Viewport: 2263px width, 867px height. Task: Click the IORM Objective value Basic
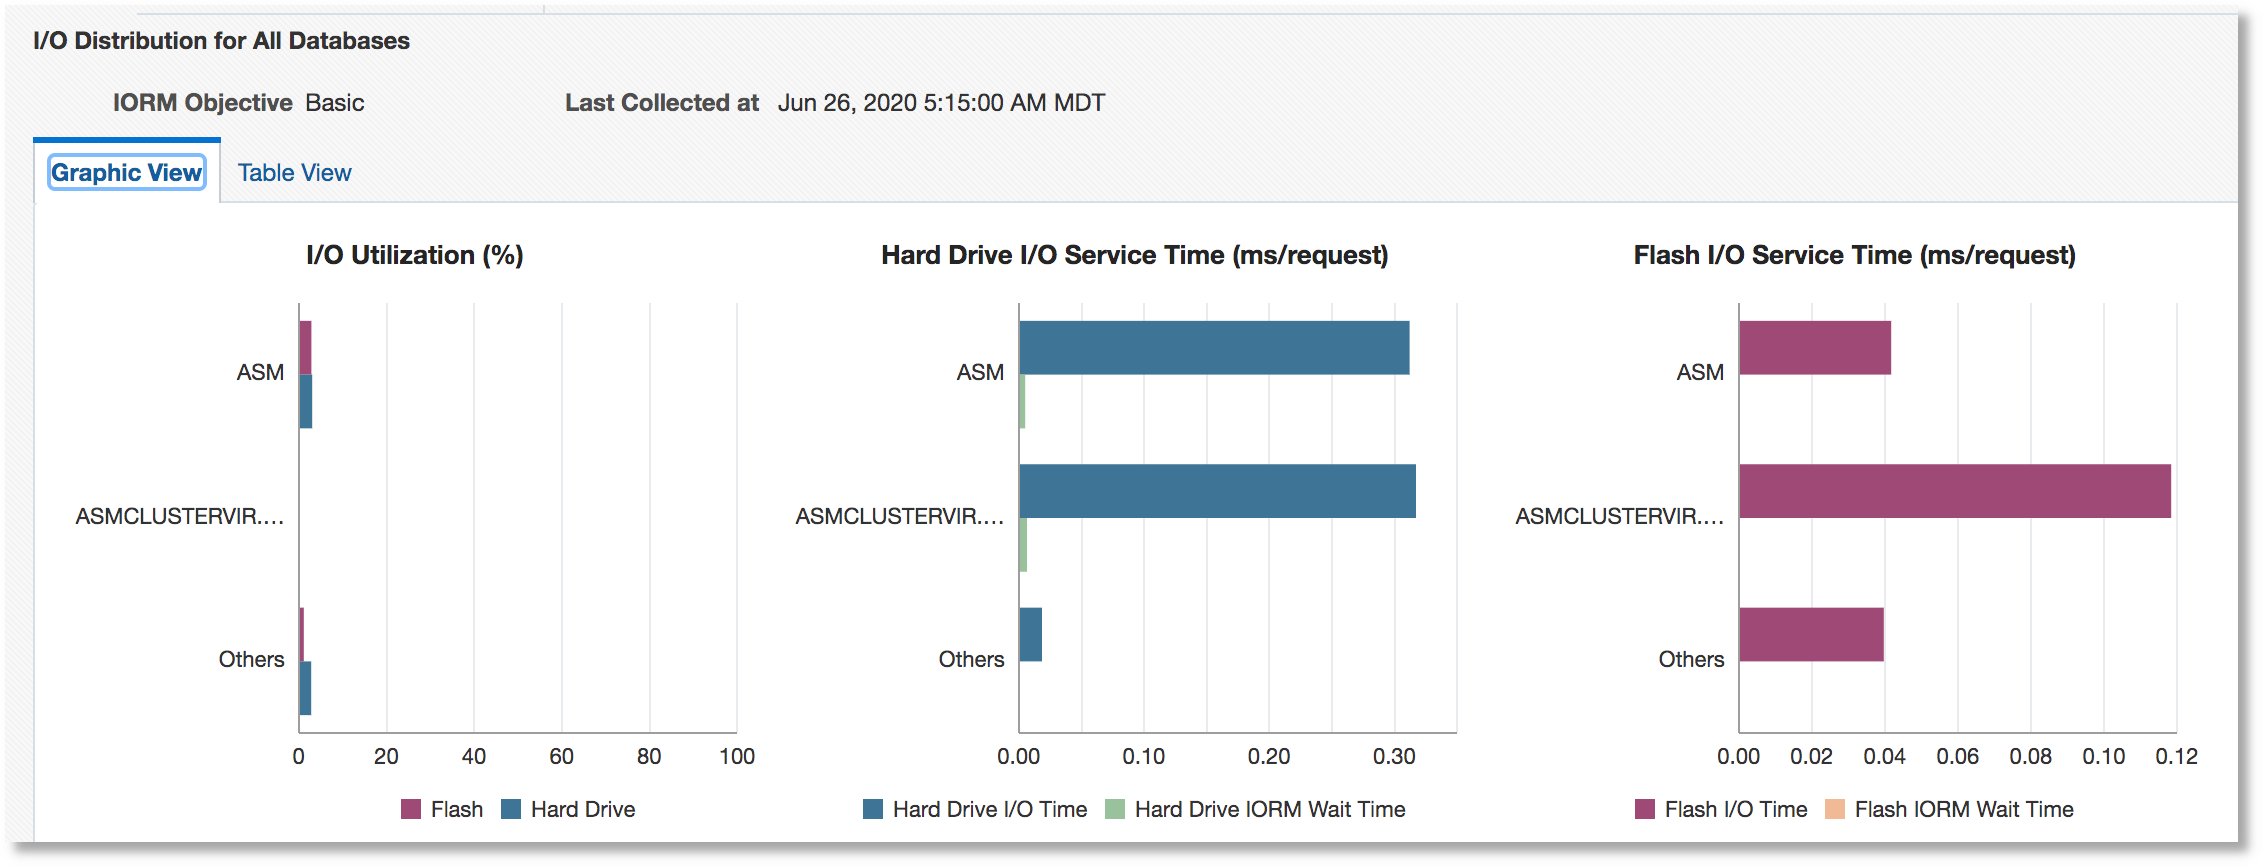click(335, 103)
